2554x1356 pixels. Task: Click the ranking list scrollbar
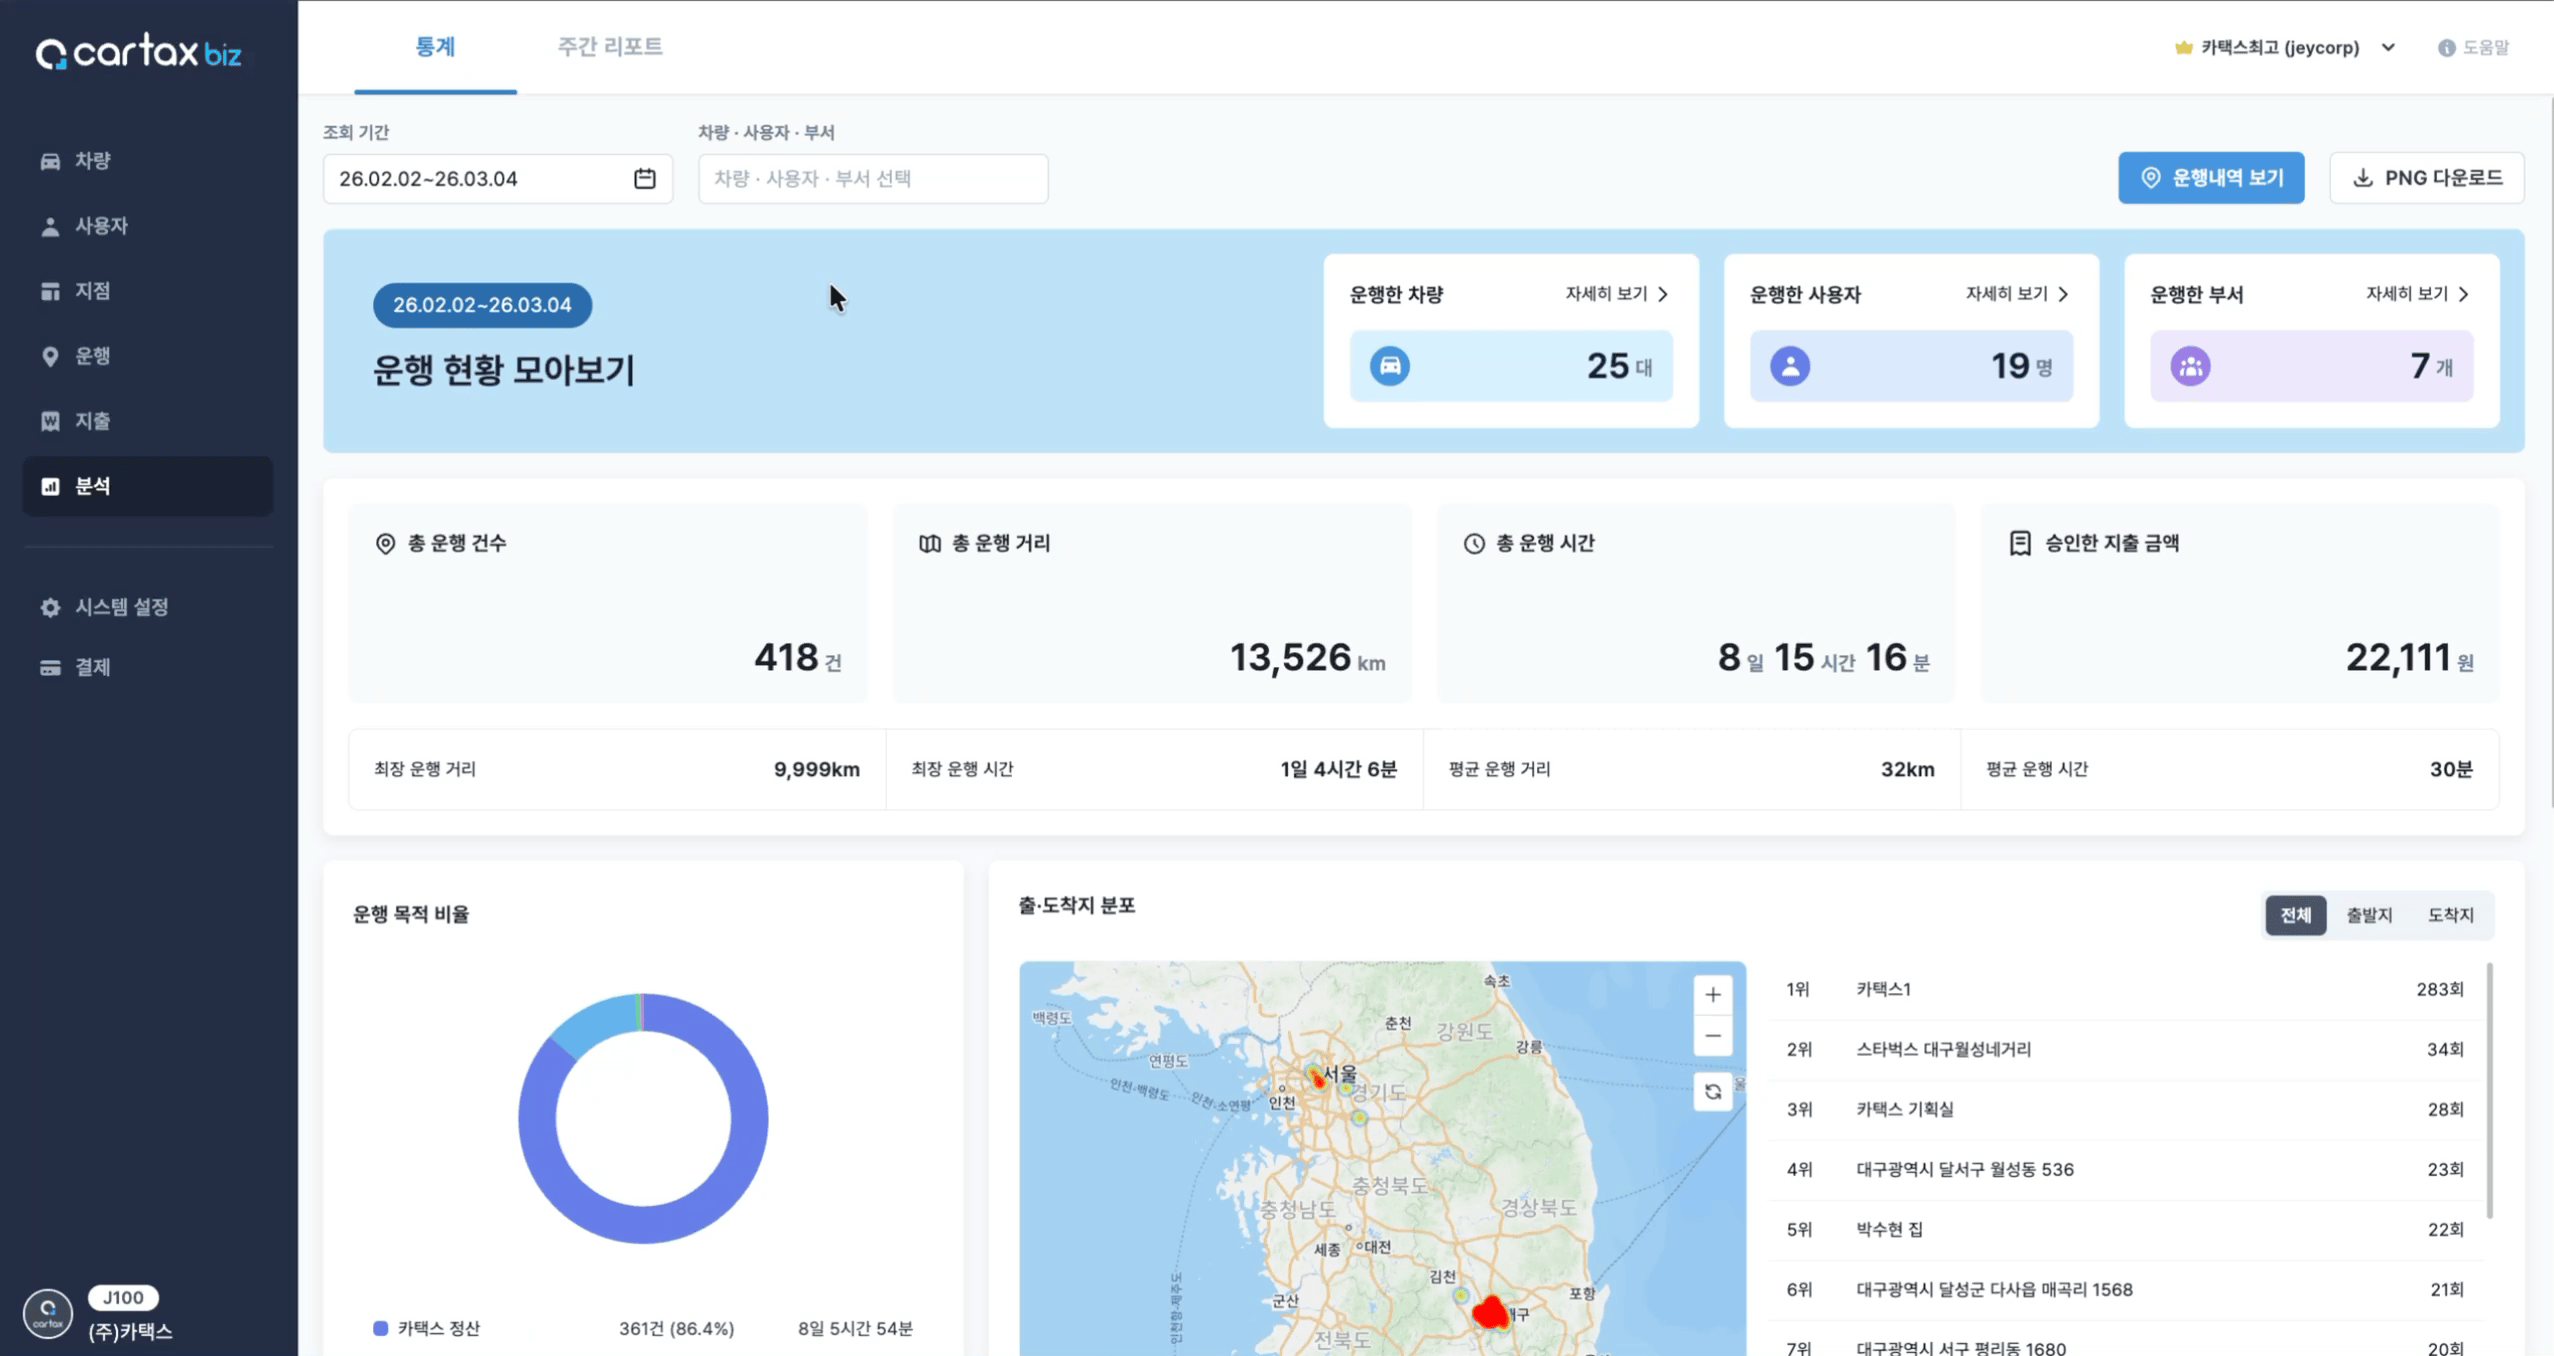[2489, 1090]
